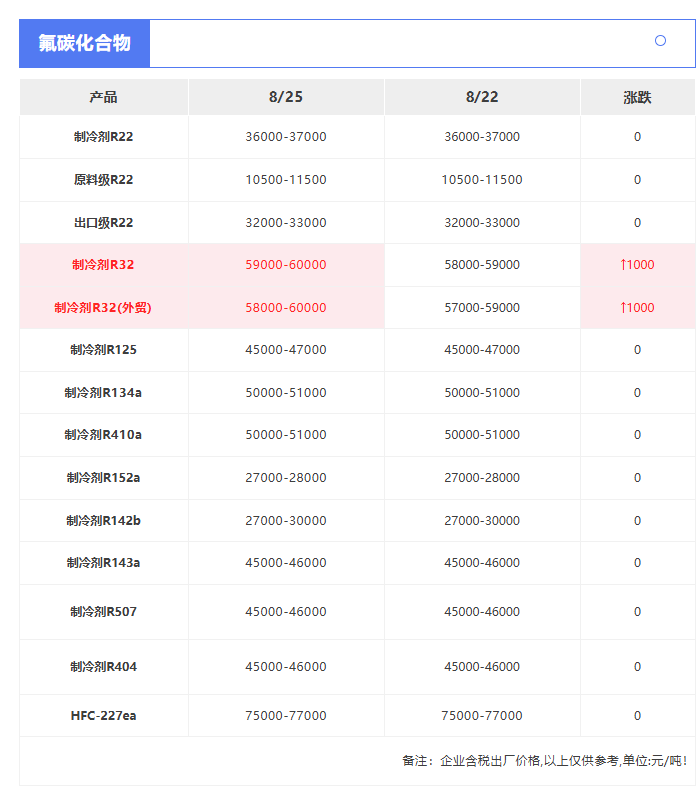This screenshot has height=786, width=696.
Task: Click the 制冷剂R125 product name
Action: pyautogui.click(x=103, y=349)
